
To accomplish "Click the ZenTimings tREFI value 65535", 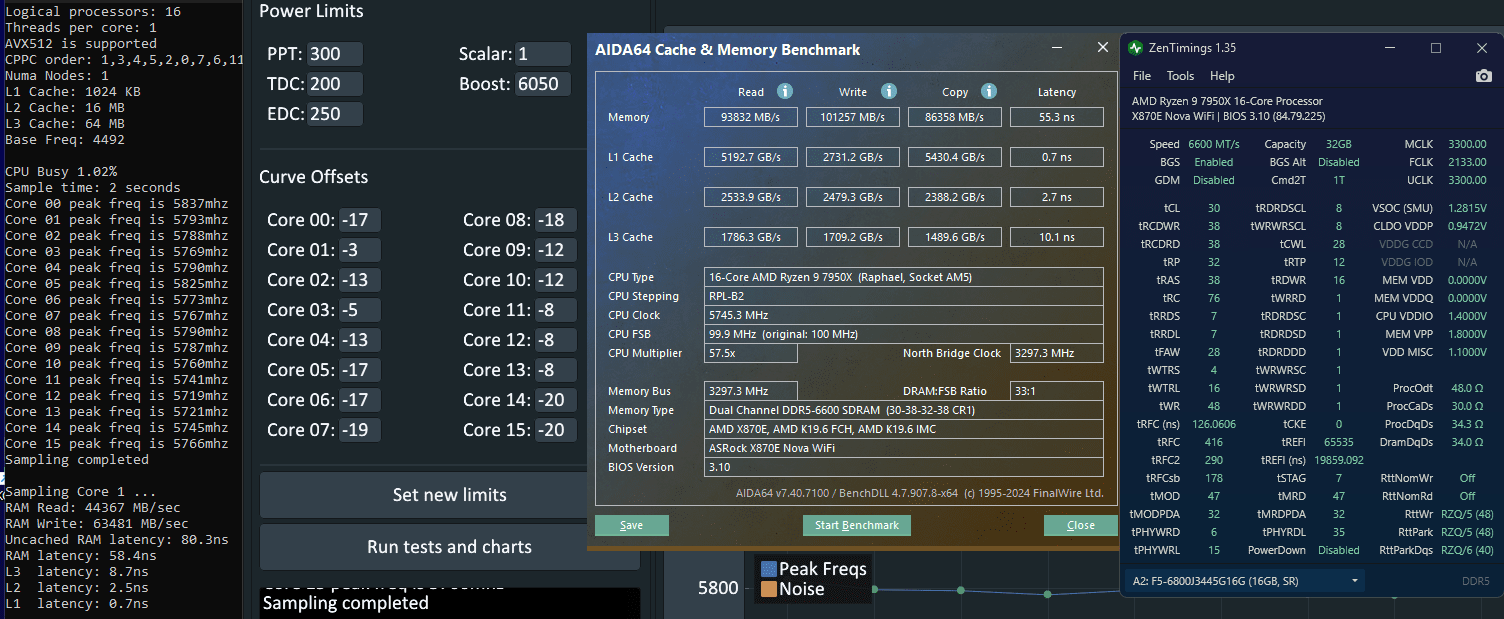I will [x=1338, y=441].
